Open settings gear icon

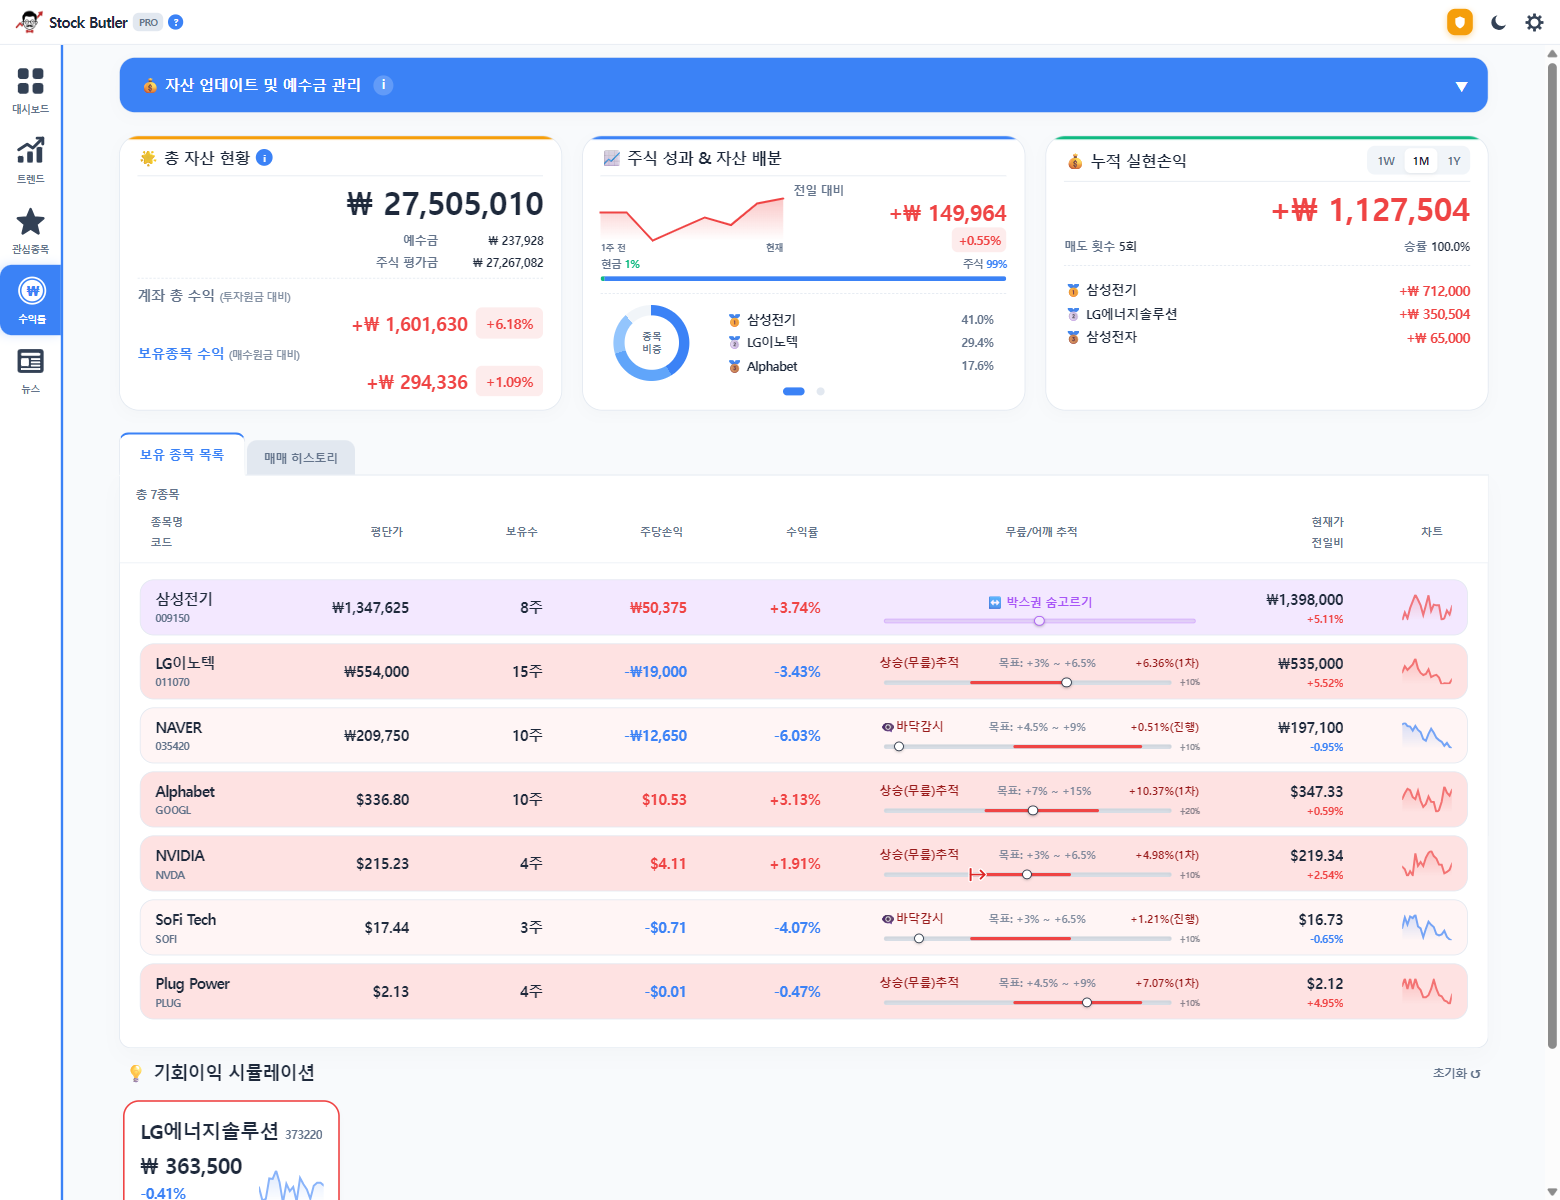[1534, 22]
